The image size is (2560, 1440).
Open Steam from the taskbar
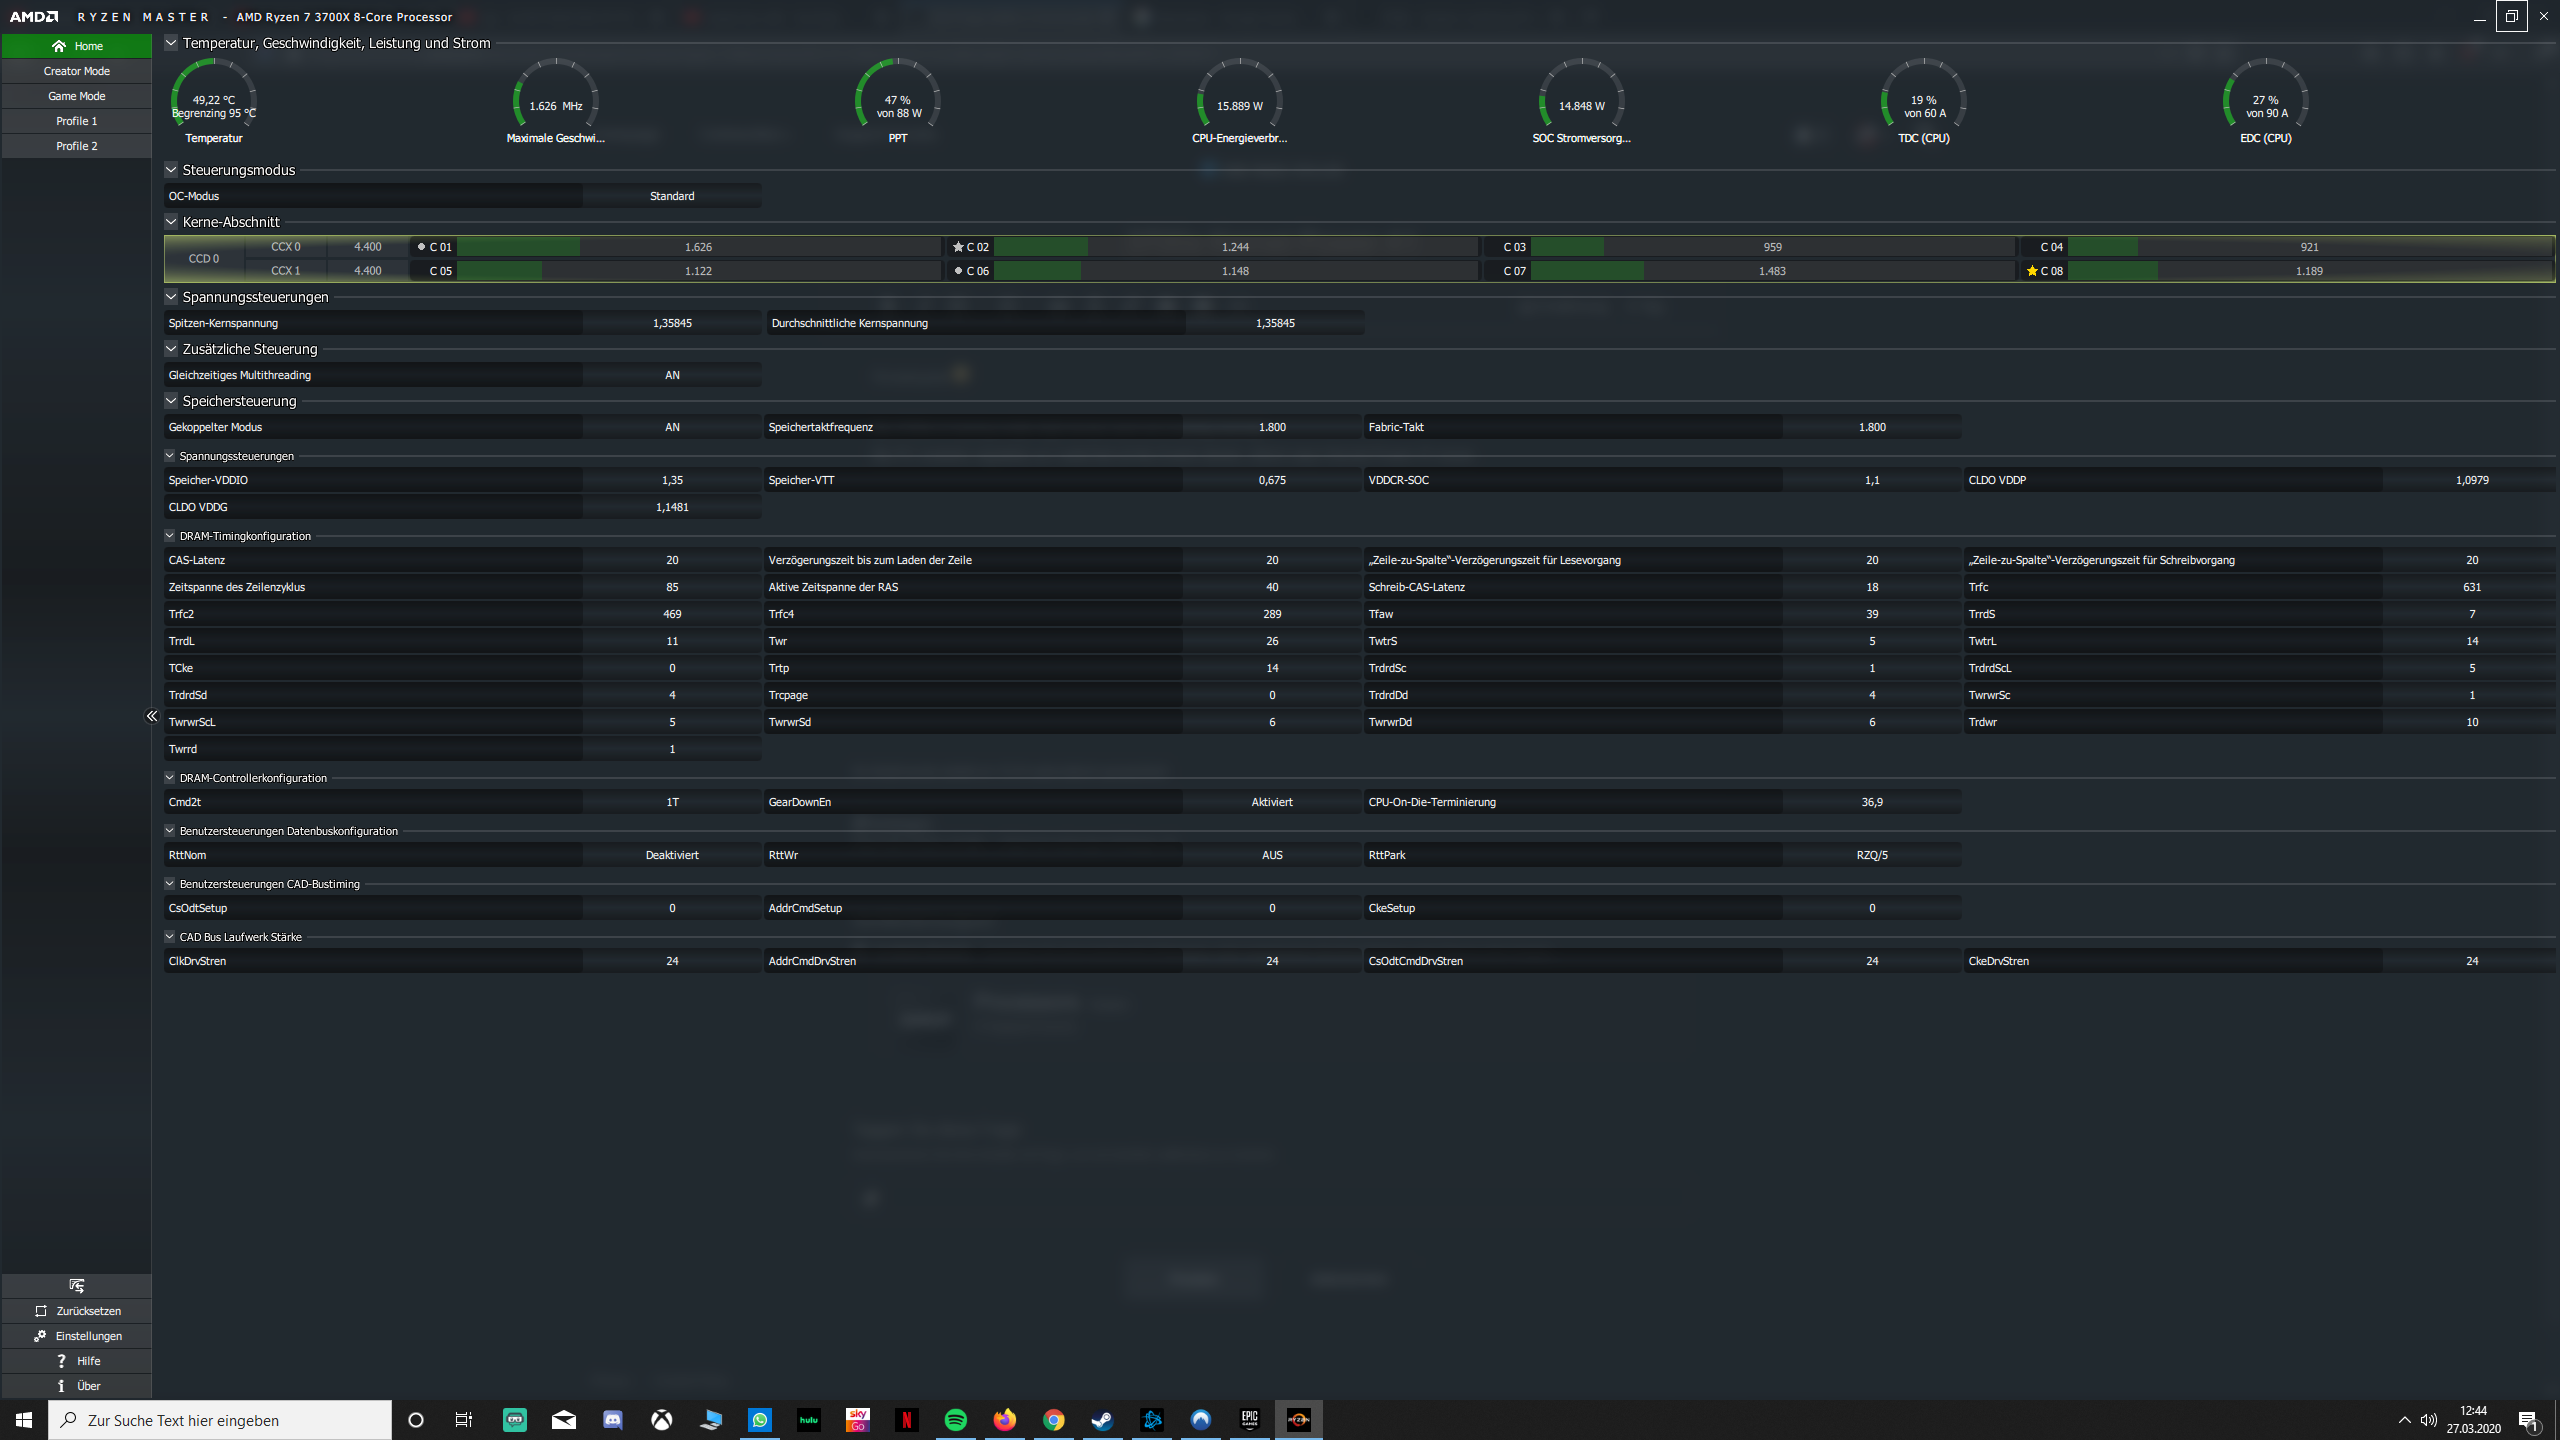(x=1102, y=1420)
